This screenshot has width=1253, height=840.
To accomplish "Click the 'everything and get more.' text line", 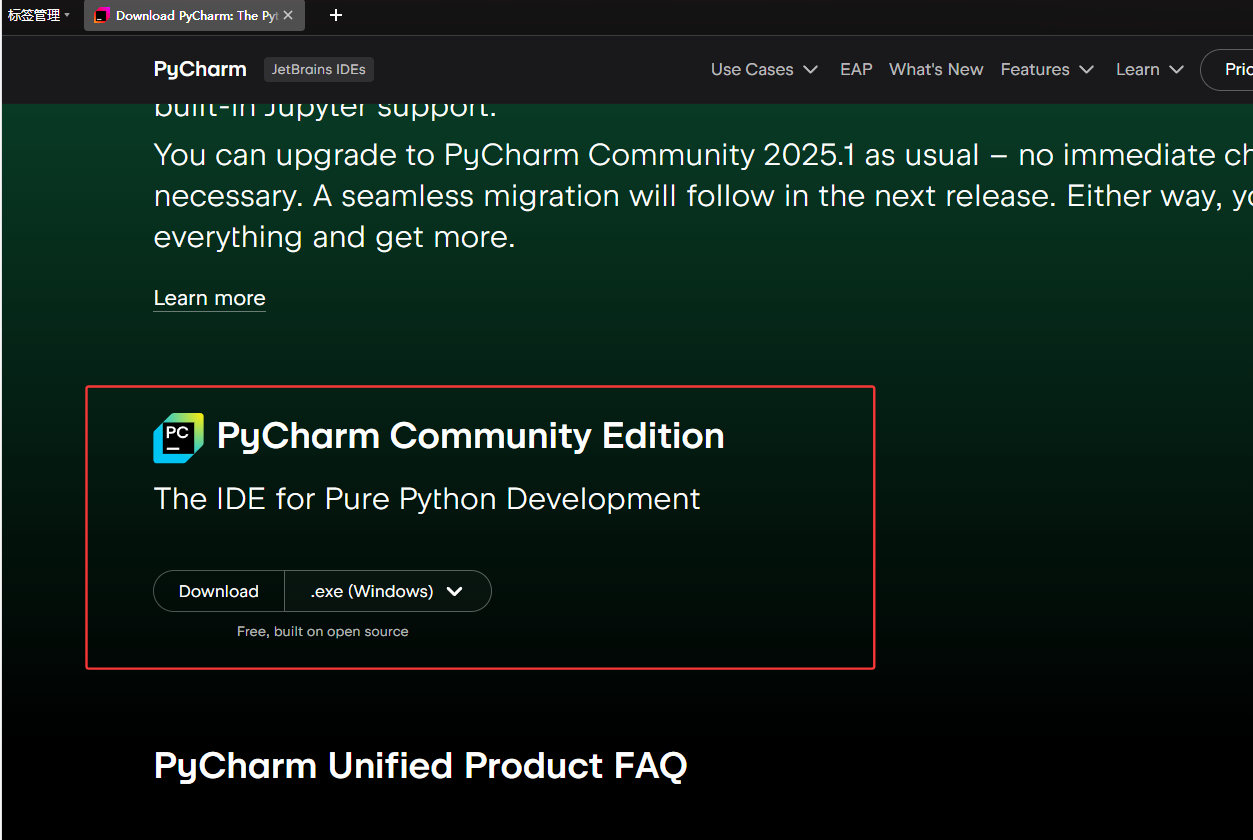I will click(334, 237).
